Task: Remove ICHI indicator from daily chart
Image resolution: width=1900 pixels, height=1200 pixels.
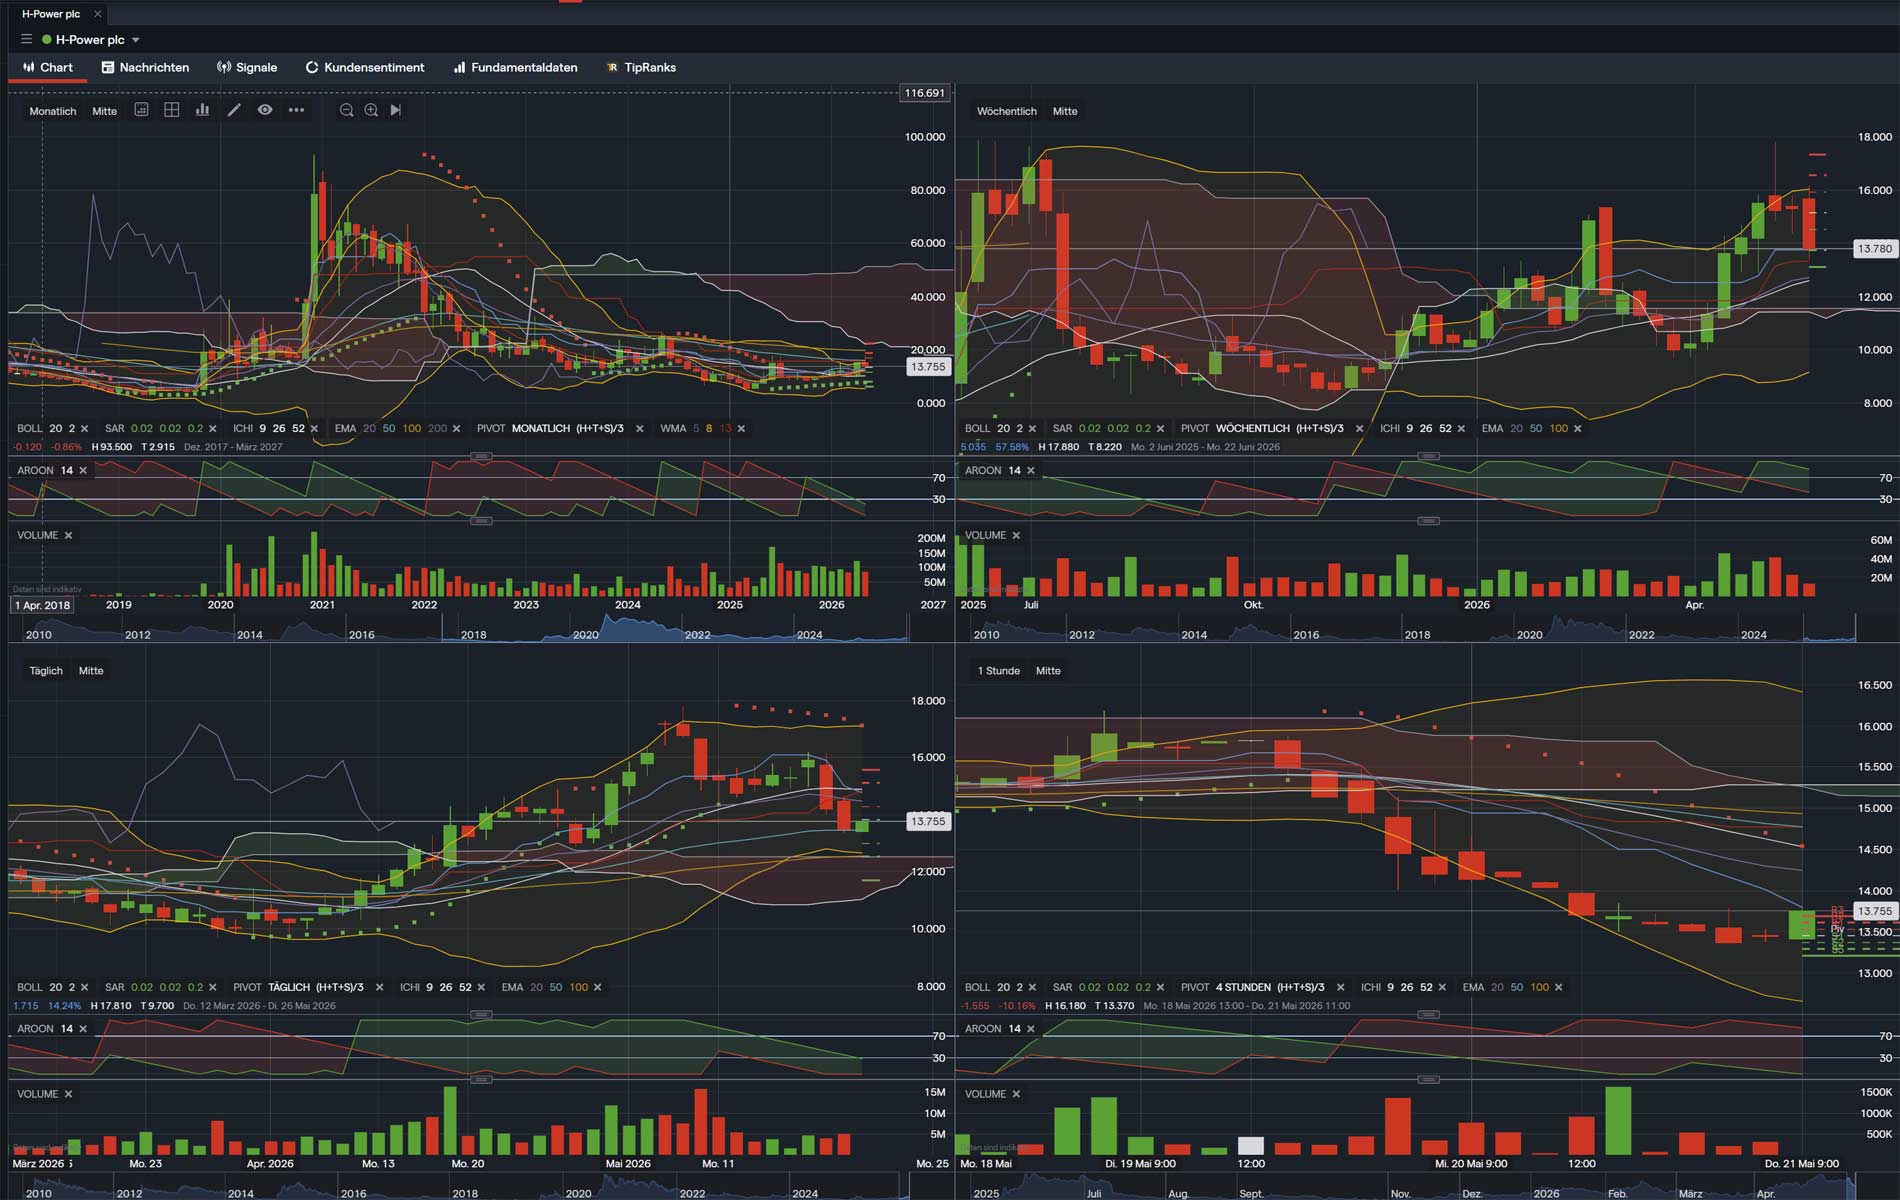Action: pos(481,988)
